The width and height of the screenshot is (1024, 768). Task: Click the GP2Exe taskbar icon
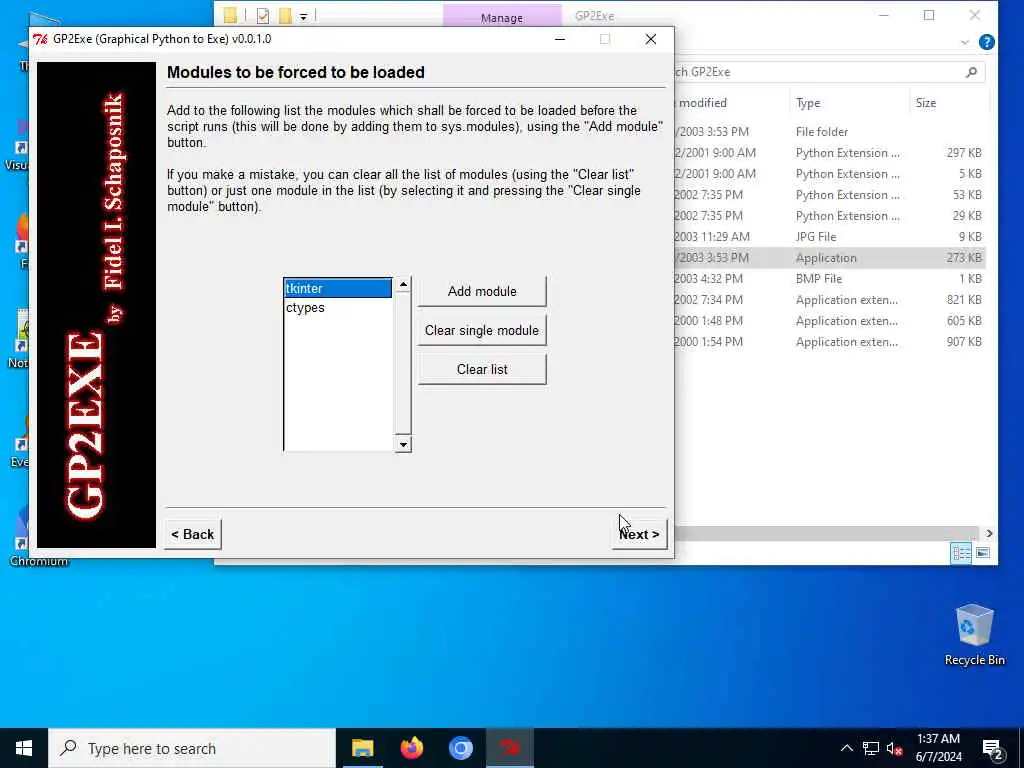tap(509, 748)
